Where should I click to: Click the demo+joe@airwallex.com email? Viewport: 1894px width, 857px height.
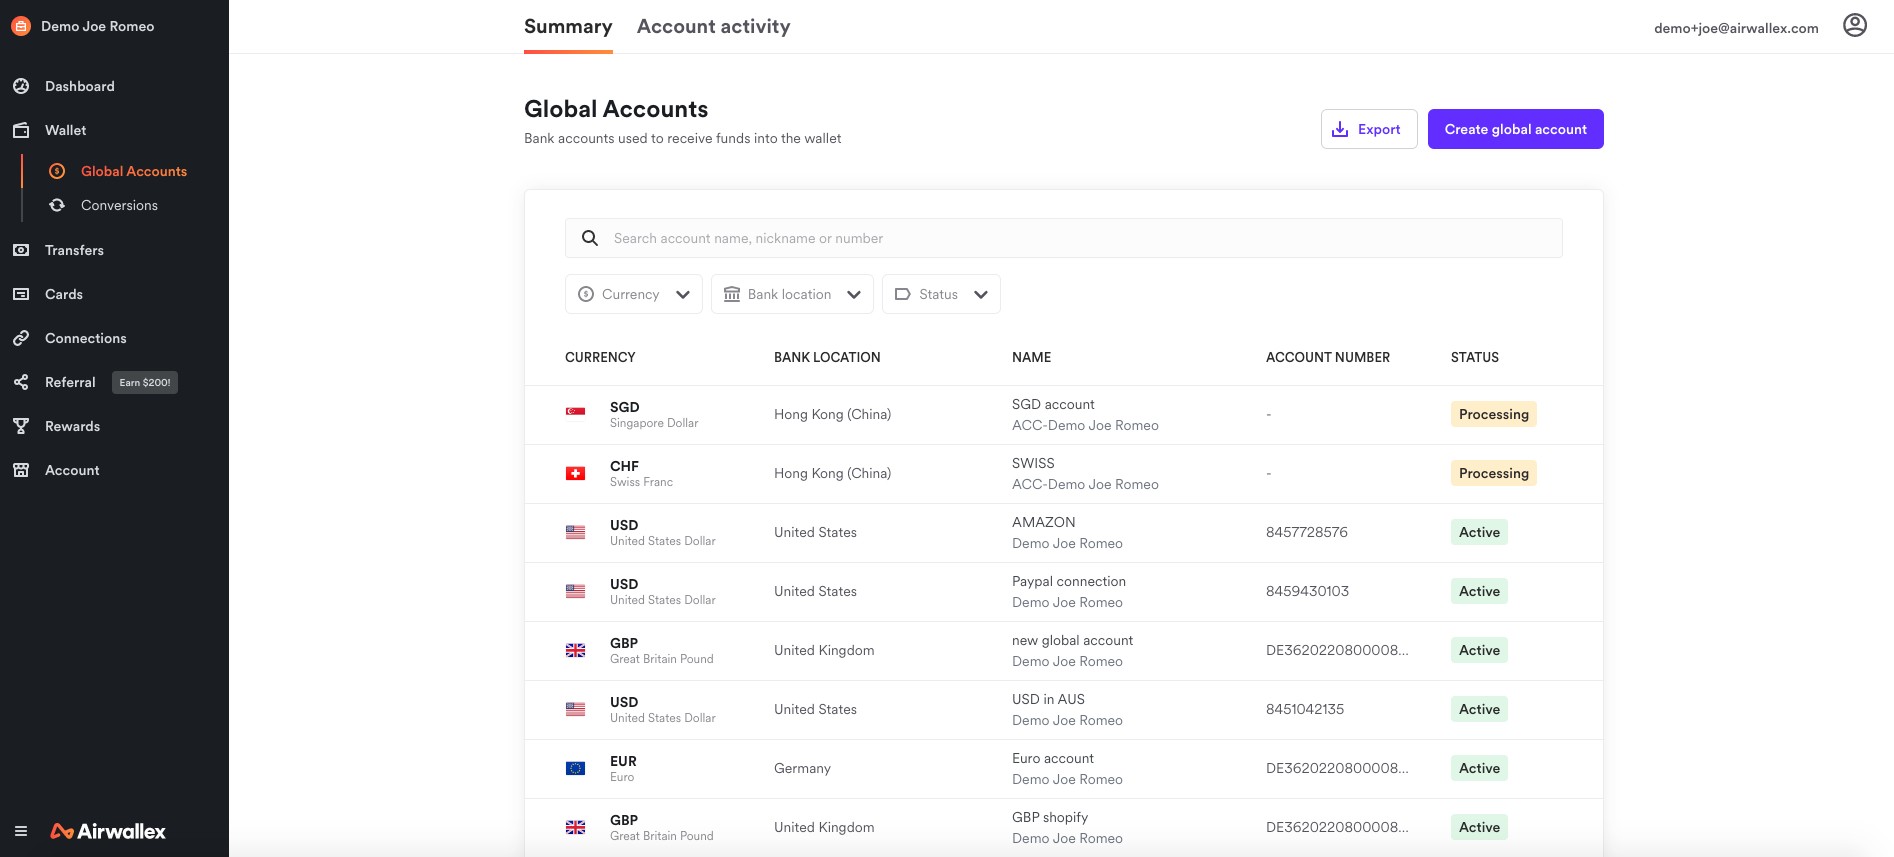tap(1736, 28)
